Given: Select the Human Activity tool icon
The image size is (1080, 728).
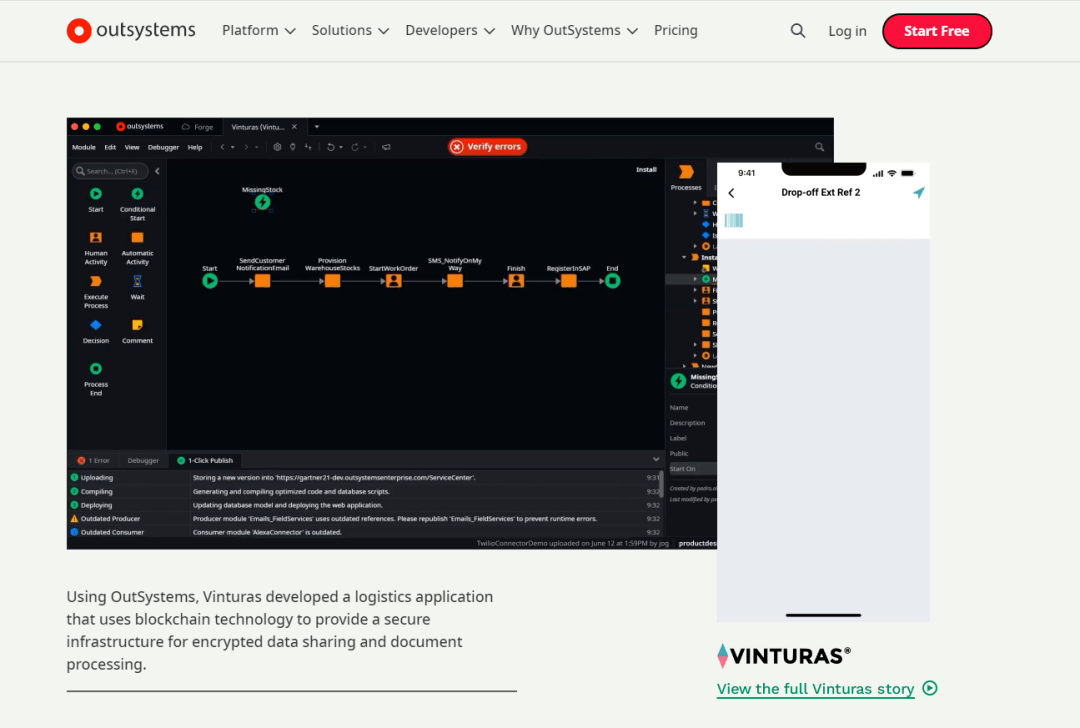Looking at the screenshot, I should [x=96, y=238].
